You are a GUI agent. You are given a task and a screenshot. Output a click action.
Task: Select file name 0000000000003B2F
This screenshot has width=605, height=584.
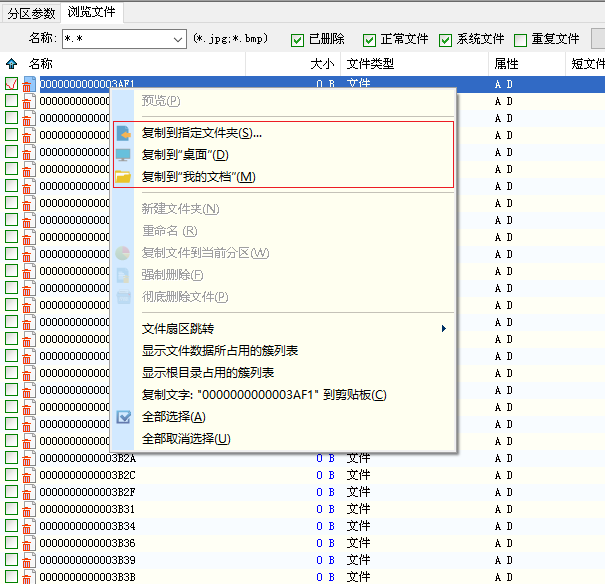coord(88,492)
